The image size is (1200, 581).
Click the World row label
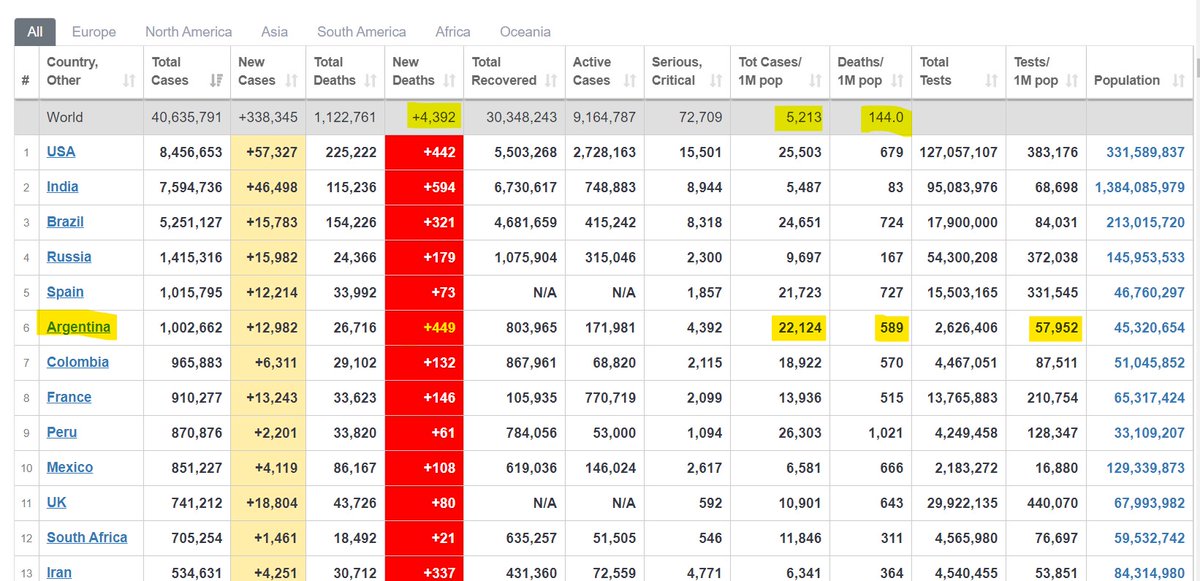pos(65,117)
